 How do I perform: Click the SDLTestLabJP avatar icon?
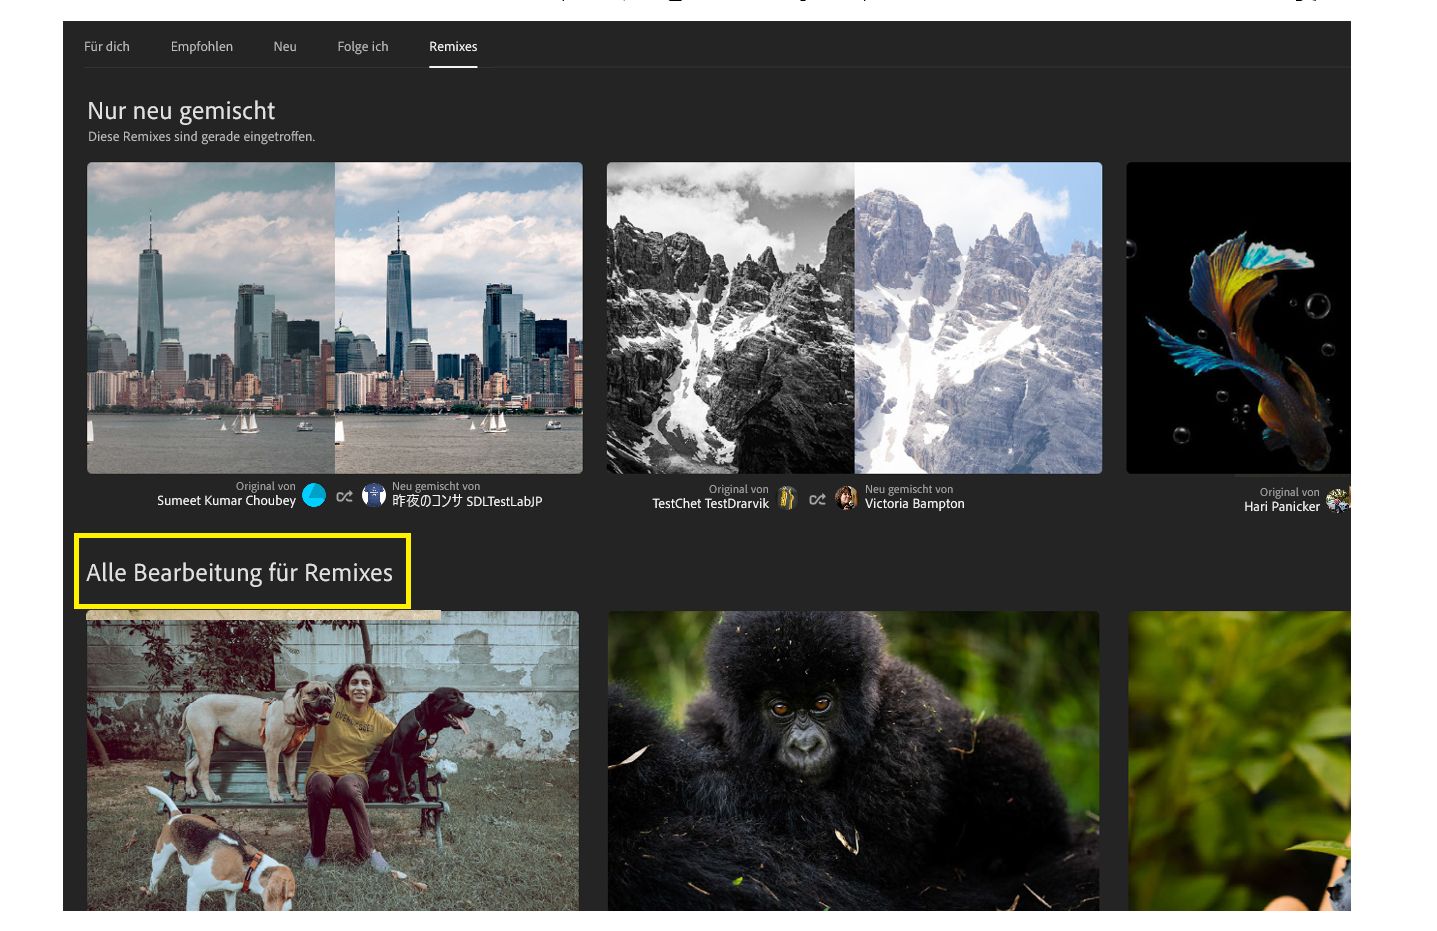point(374,495)
